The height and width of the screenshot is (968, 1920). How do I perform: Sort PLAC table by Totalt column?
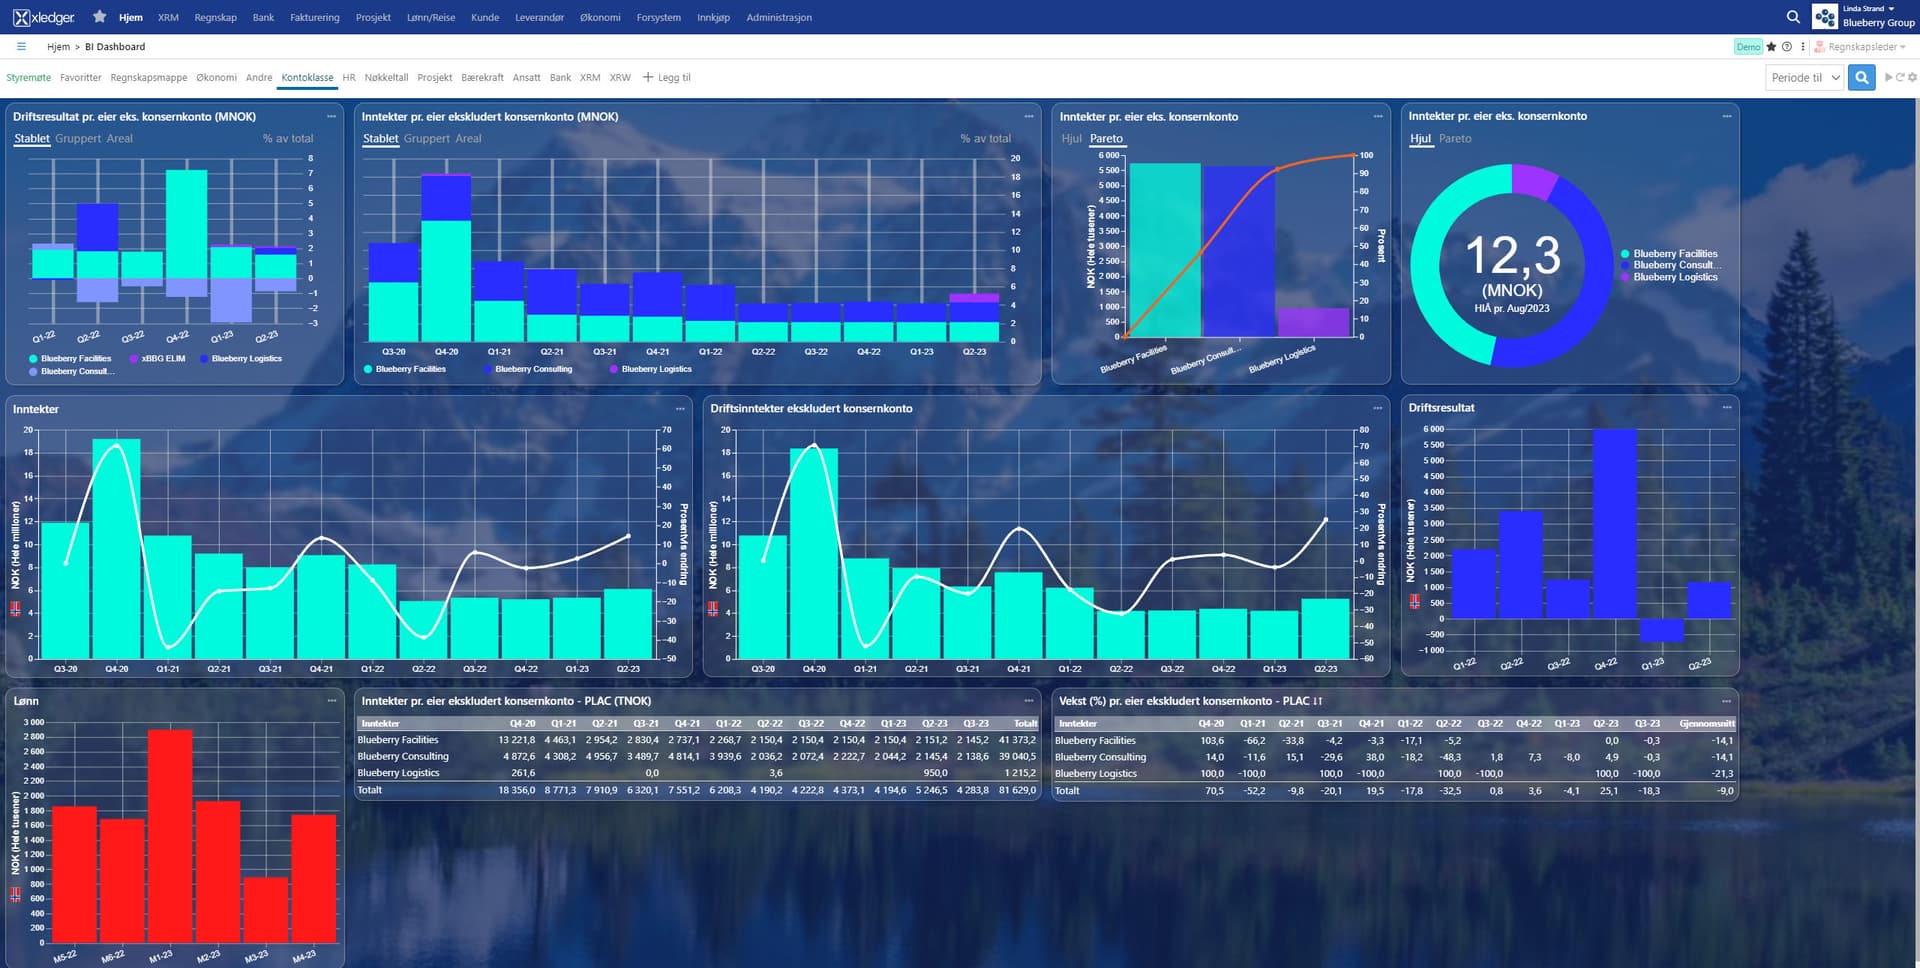1025,723
